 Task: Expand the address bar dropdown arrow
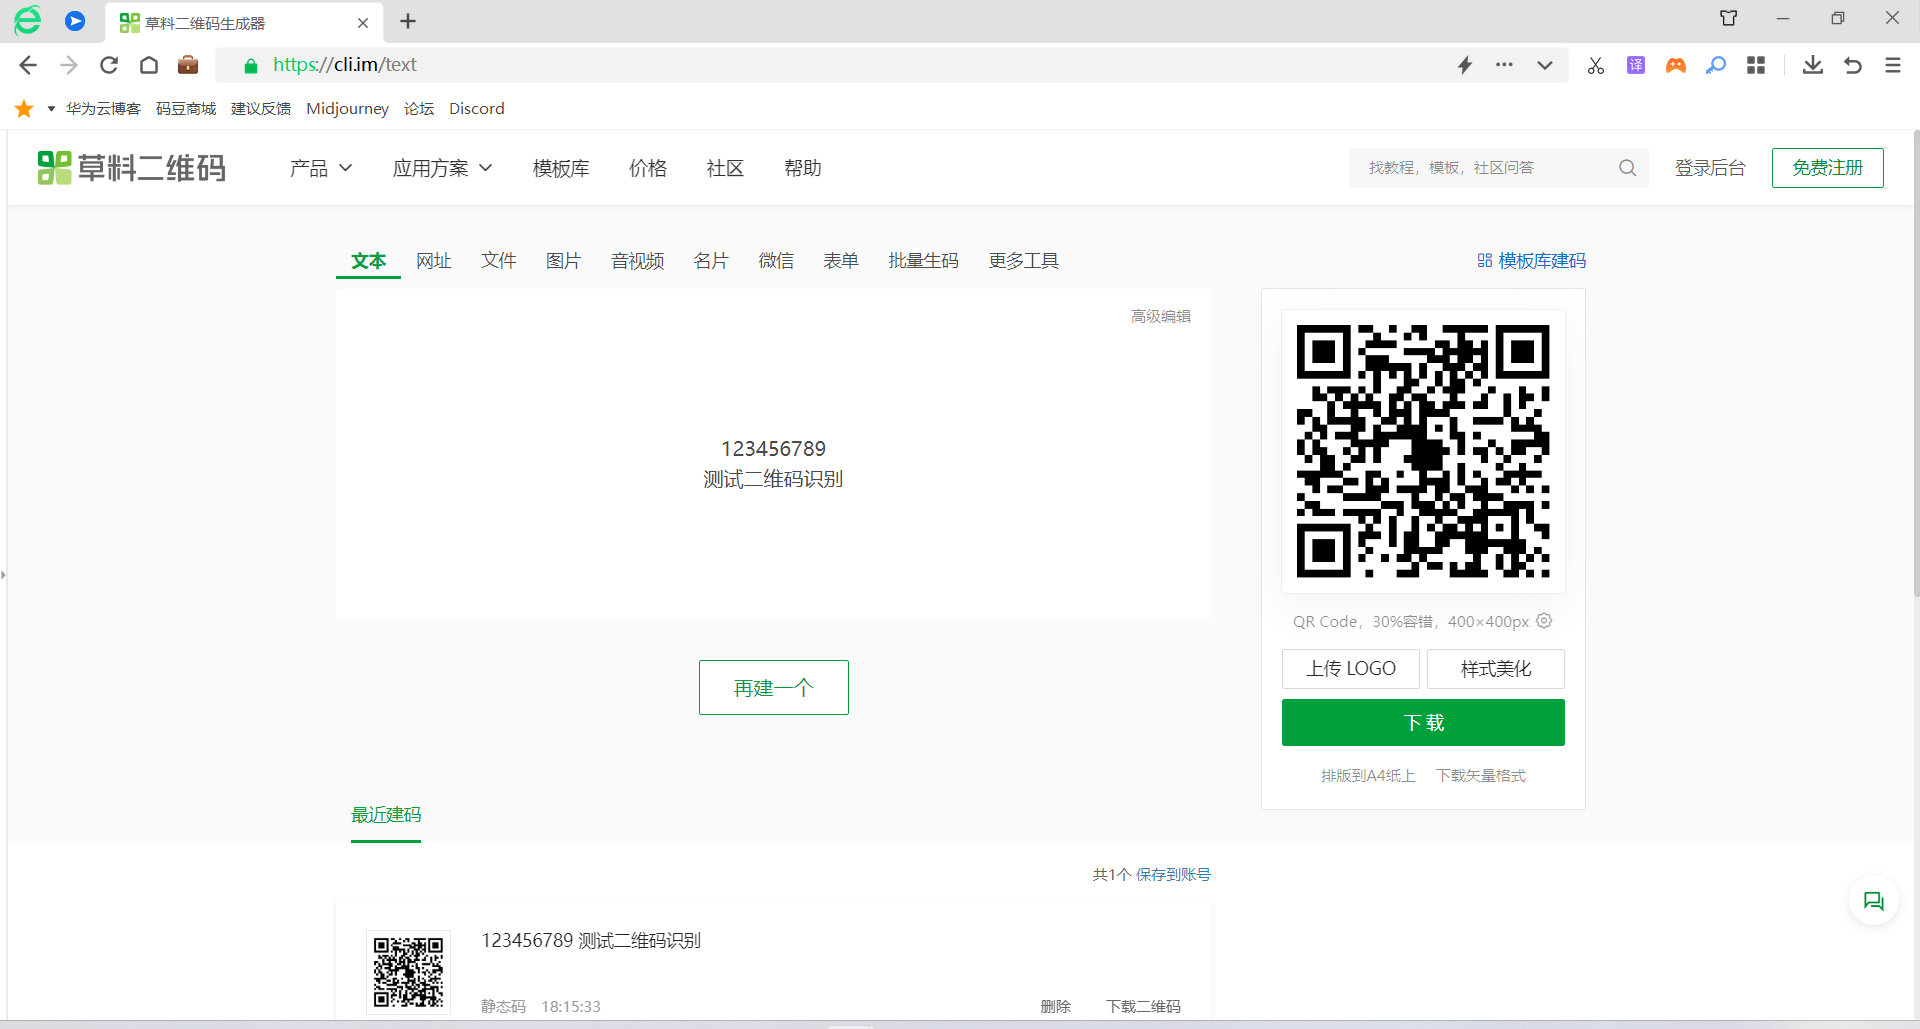[x=1545, y=65]
